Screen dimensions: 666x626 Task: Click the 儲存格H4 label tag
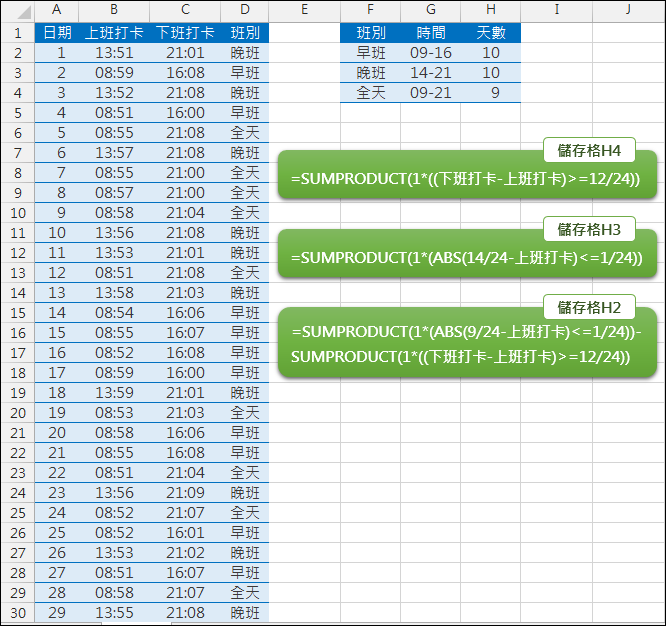pyautogui.click(x=589, y=150)
